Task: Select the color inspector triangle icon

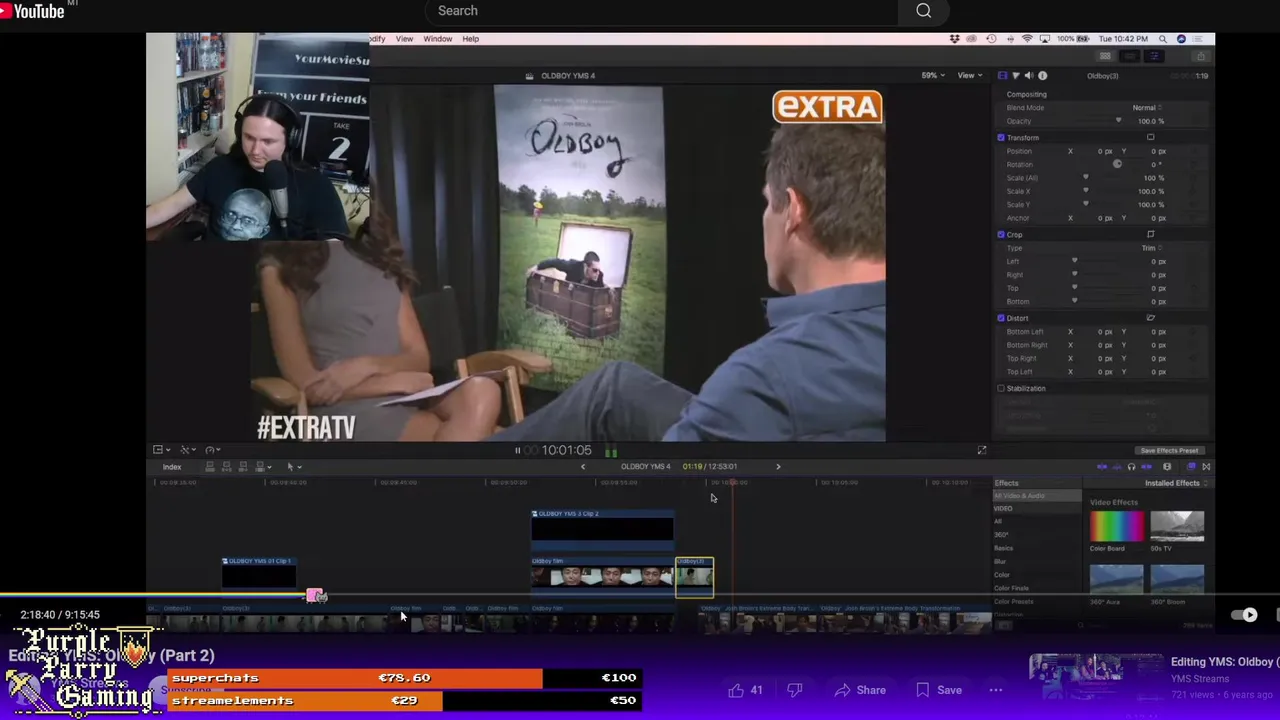Action: coord(1016,76)
